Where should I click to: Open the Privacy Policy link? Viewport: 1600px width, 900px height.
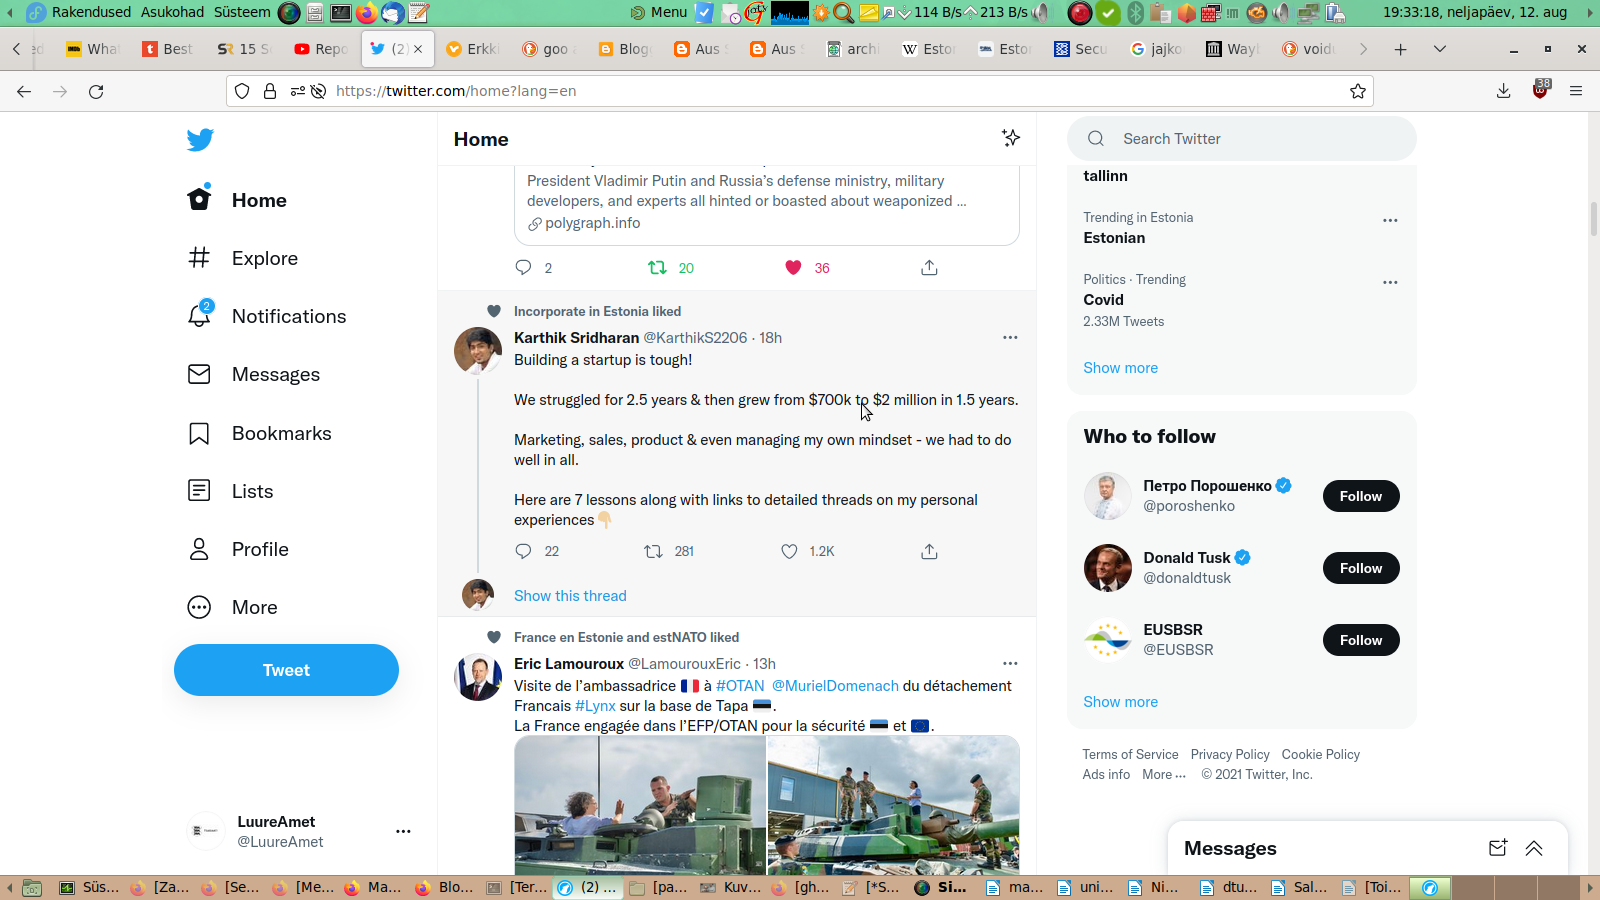tap(1230, 754)
